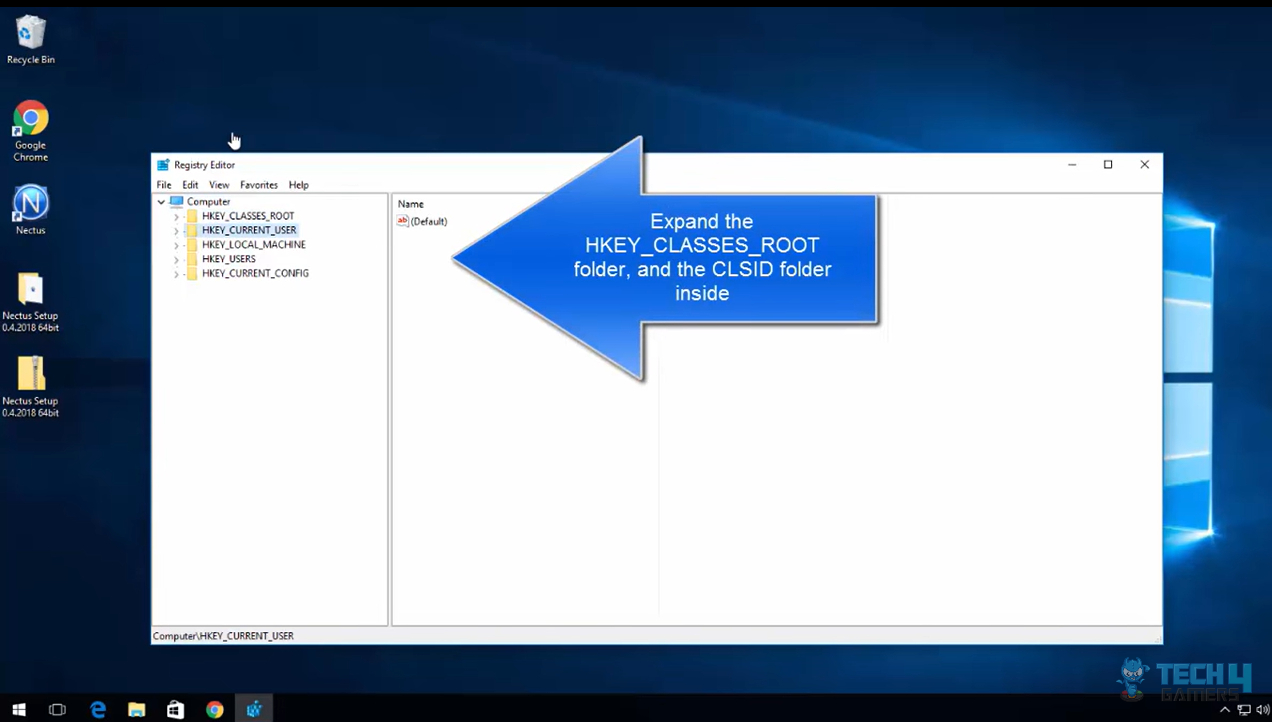Viewport: 1272px width, 722px height.
Task: Select the HKEY_LOCAL_MACHINE folder icon
Action: [191, 244]
